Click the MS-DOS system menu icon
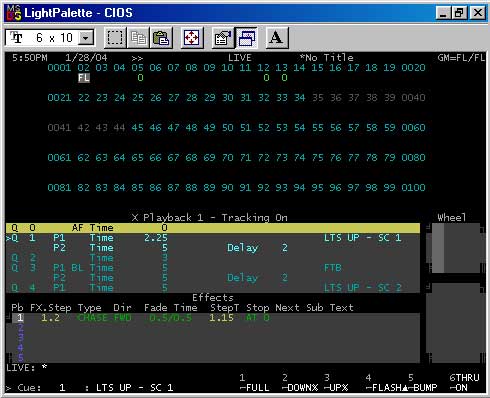Viewport: 490px width, 398px height. [x=14, y=13]
